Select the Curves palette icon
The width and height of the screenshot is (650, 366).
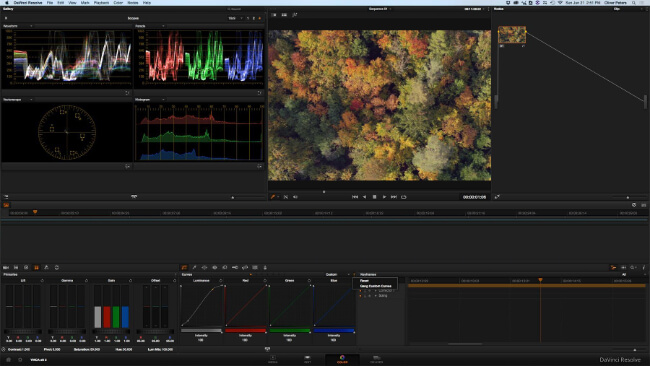(184, 267)
